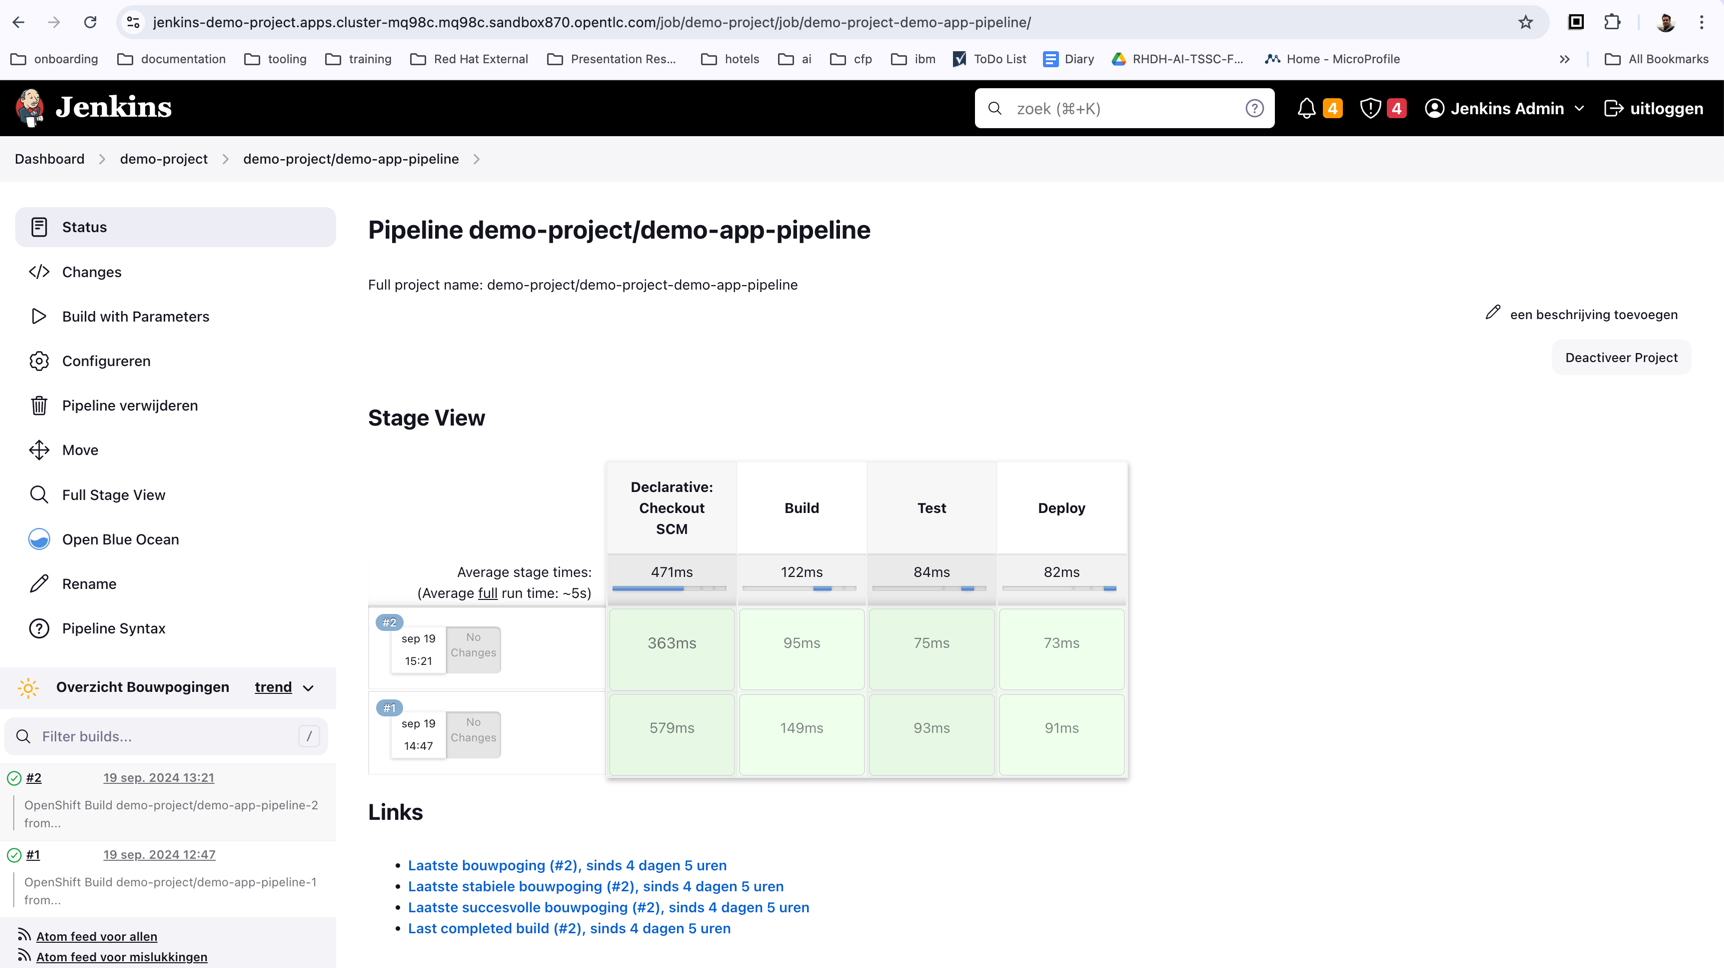Select Build with Parameters
This screenshot has width=1724, height=968.
coord(175,316)
